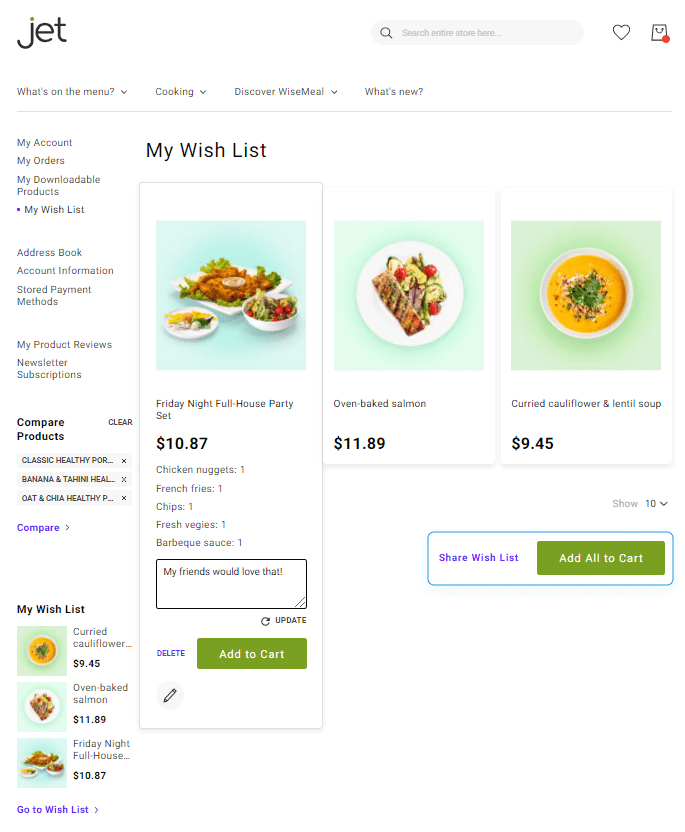
Task: Click the Update refresh icon below the comment
Action: [x=266, y=621]
